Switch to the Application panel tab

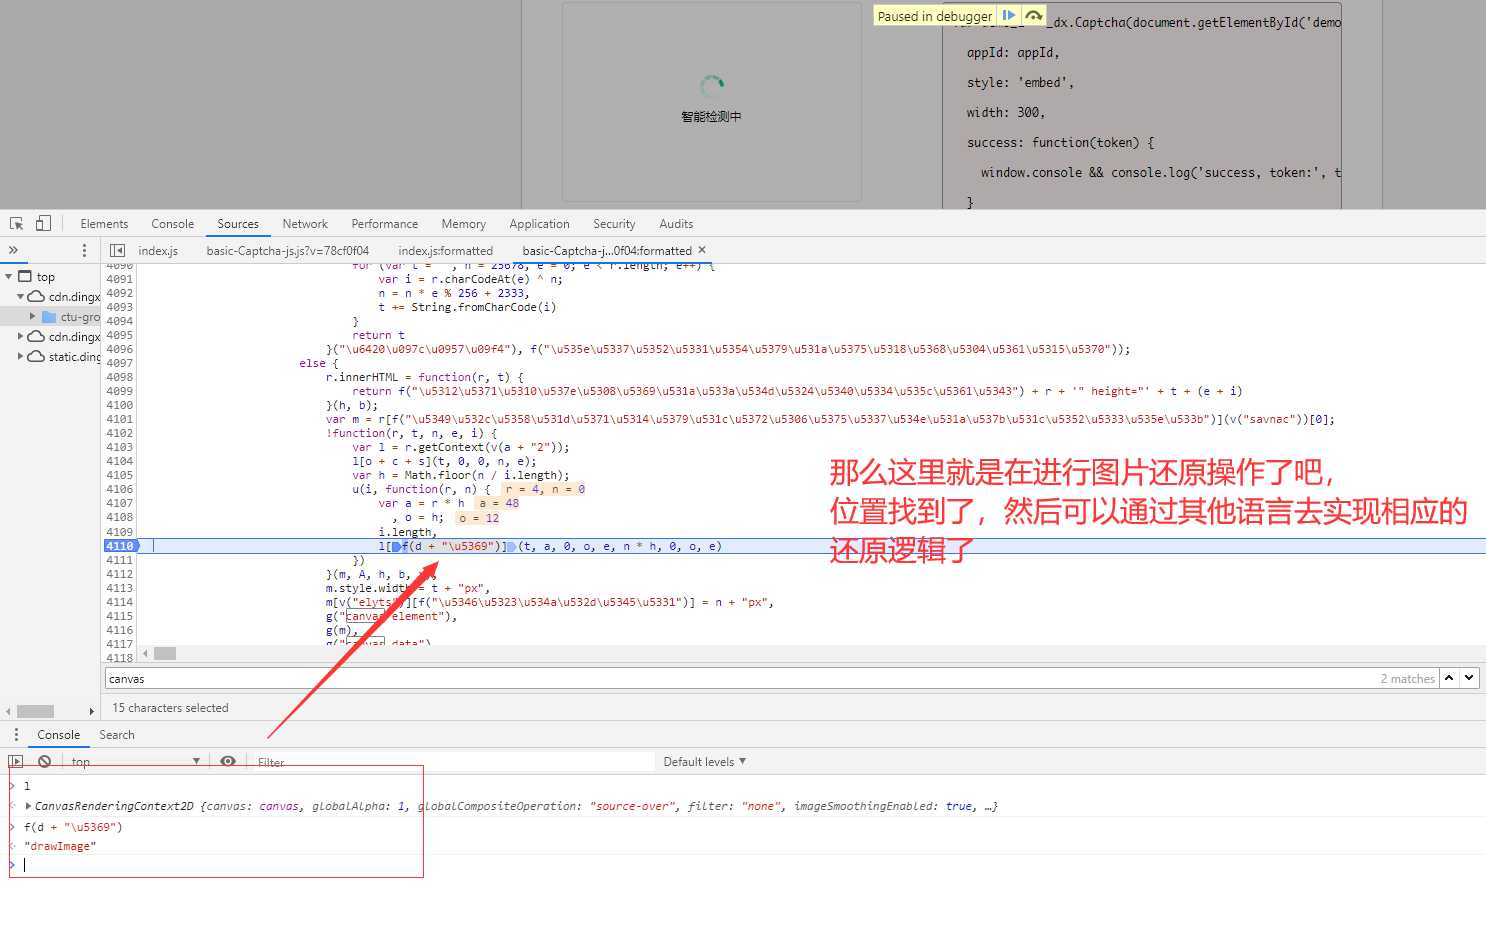coord(539,224)
